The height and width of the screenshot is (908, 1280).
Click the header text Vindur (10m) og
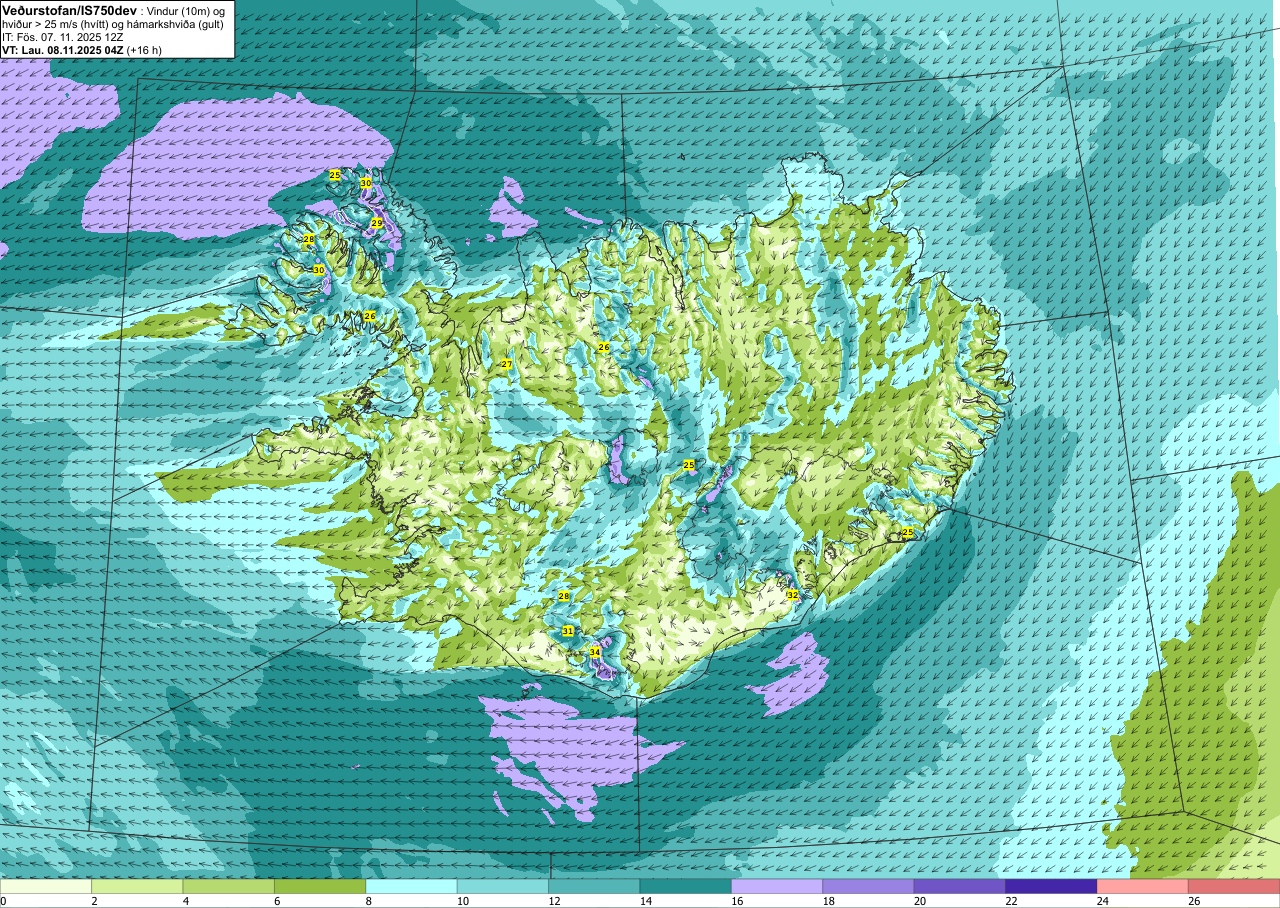187,10
